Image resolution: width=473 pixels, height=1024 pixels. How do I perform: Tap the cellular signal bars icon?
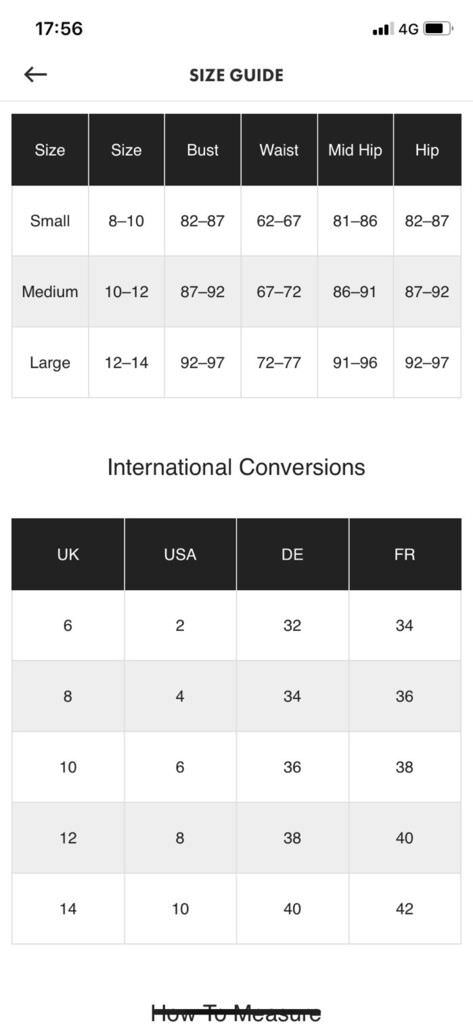click(382, 29)
